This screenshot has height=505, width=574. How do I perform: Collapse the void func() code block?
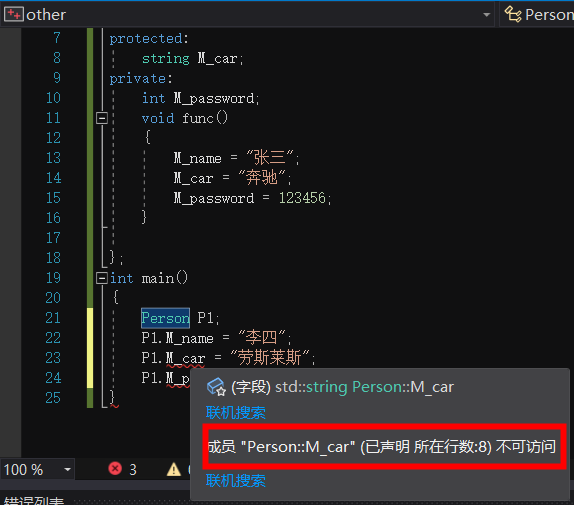102,118
